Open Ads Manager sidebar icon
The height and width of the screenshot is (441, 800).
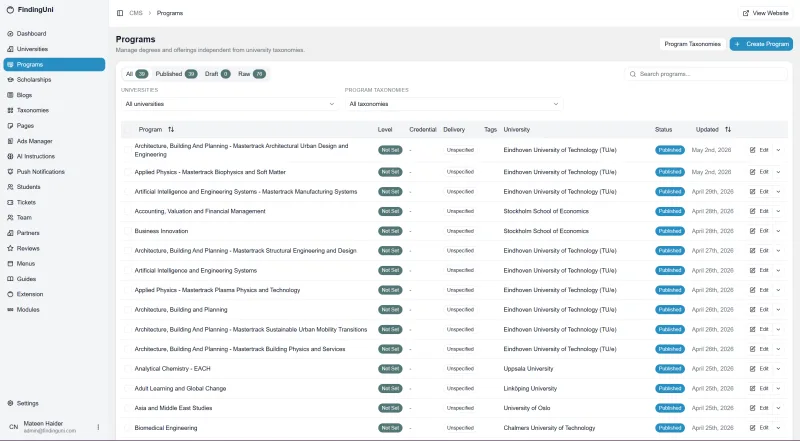10,141
